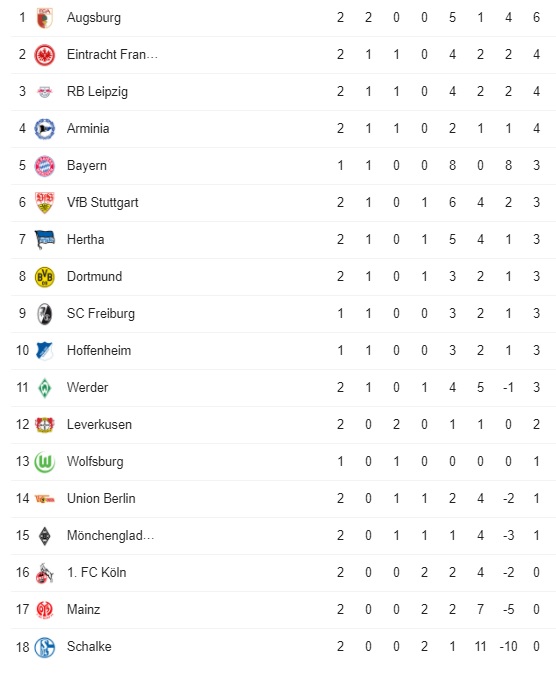
Task: Click the Köln goat crest logo
Action: (x=44, y=573)
